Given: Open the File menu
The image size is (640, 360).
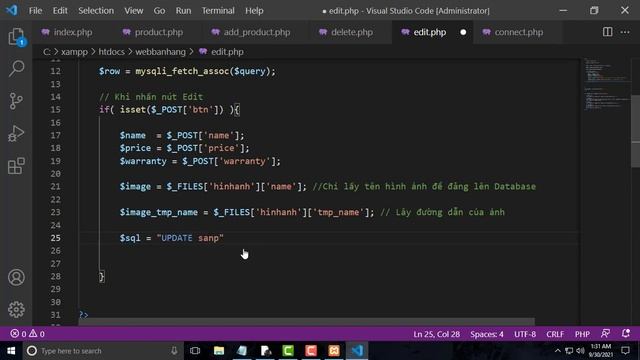Looking at the screenshot, I should coord(35,11).
